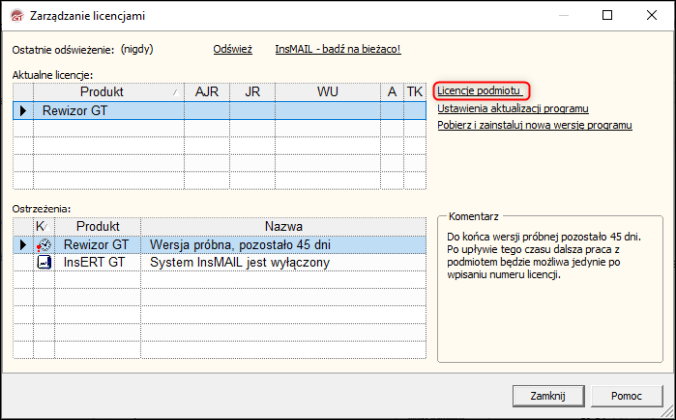The image size is (676, 420).
Task: Click row arrow beside Rewizor GT license
Action: tap(21, 111)
